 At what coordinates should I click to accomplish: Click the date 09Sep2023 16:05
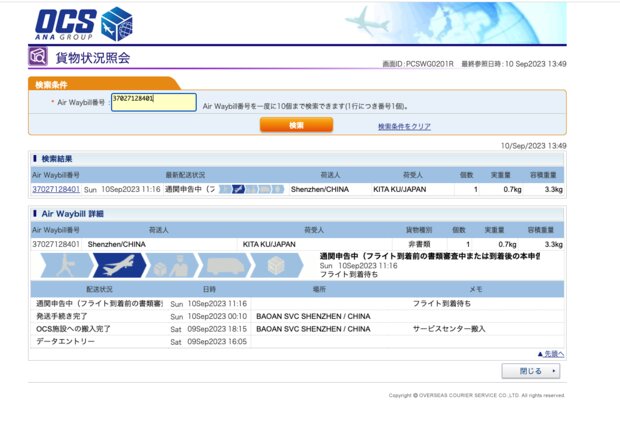point(217,341)
